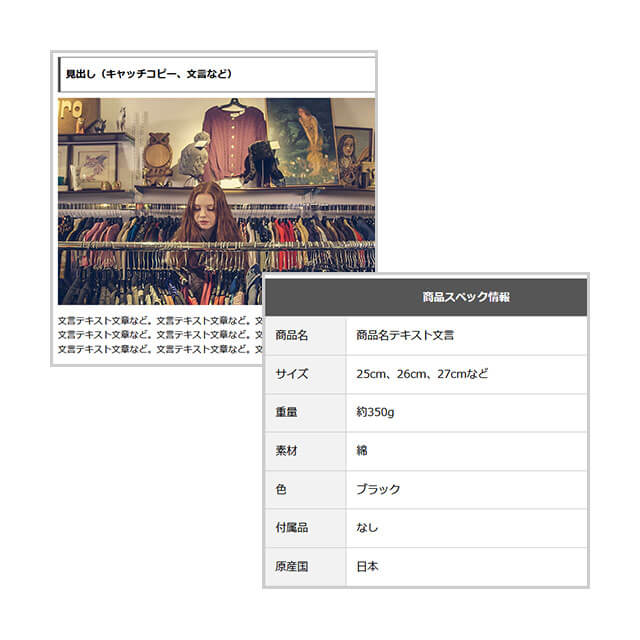Click the 日本 country of origin value
Screen dimensions: 640x640
pyautogui.click(x=367, y=566)
